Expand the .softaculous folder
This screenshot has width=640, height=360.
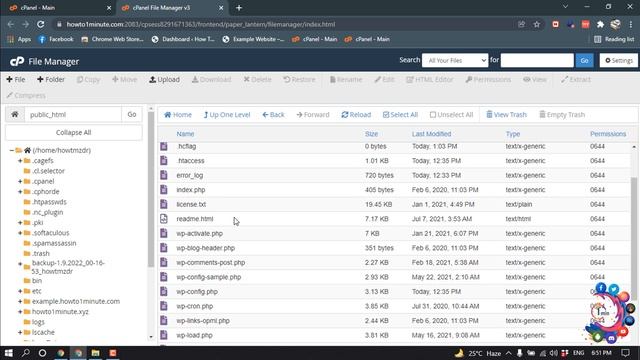(x=20, y=233)
